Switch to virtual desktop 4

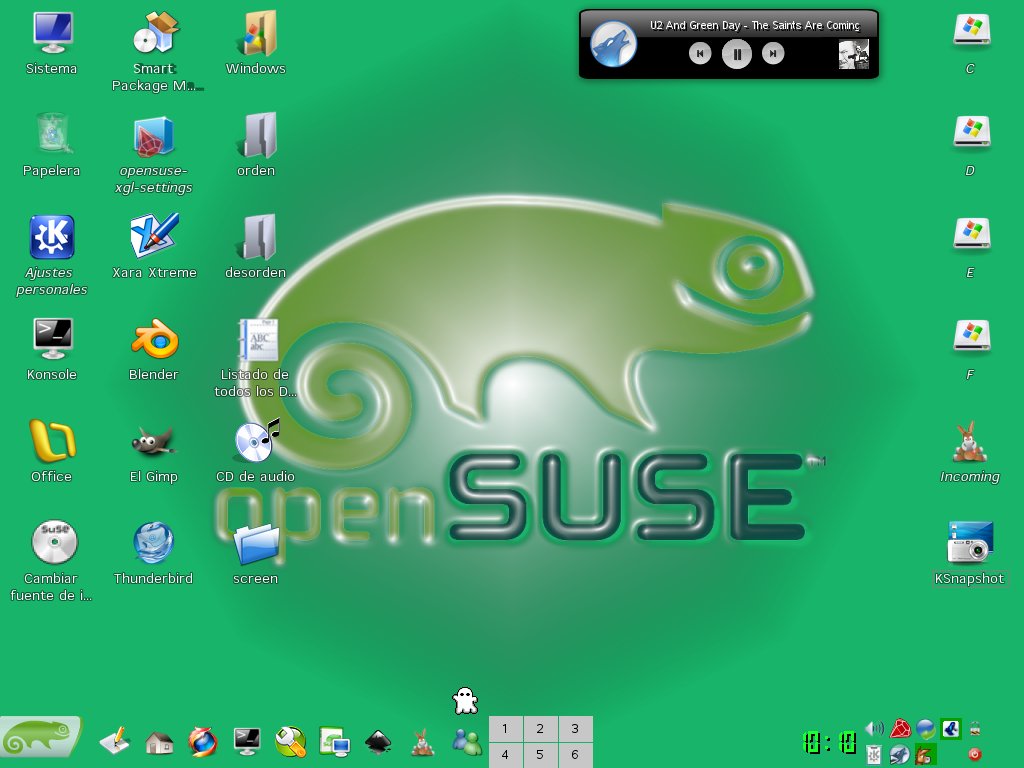click(x=505, y=754)
